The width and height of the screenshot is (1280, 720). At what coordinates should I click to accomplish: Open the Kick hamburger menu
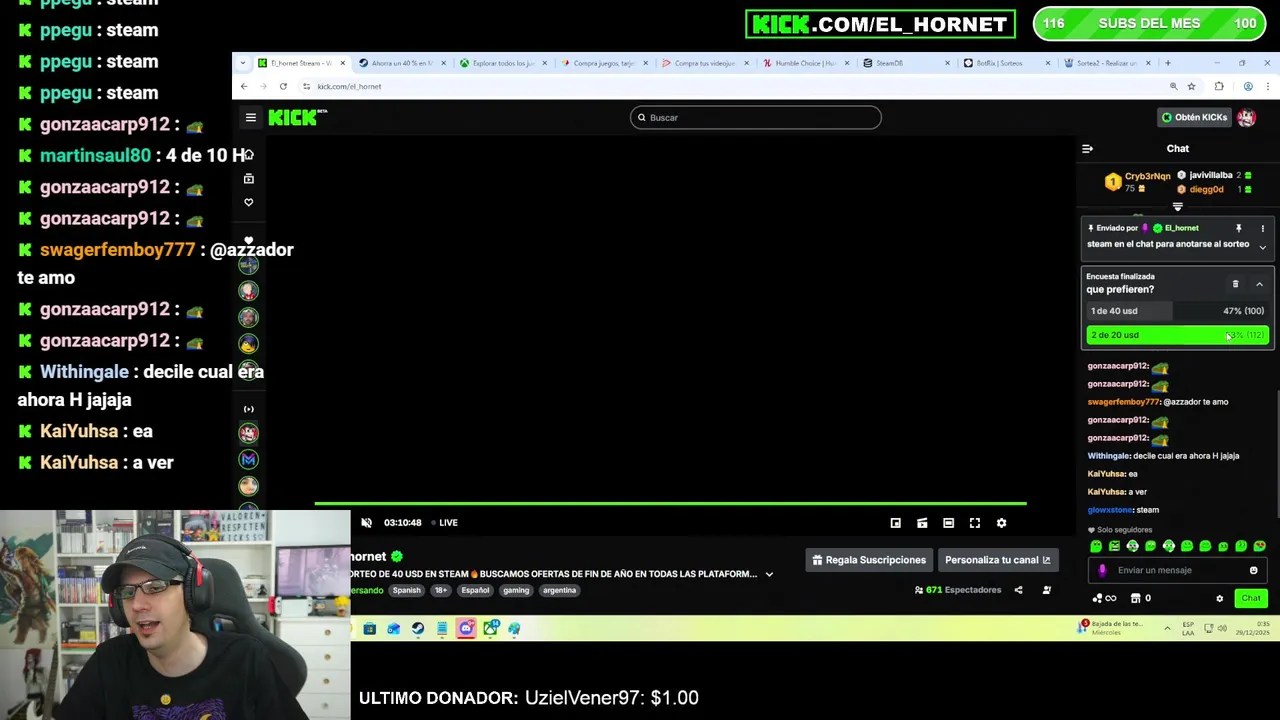point(251,118)
